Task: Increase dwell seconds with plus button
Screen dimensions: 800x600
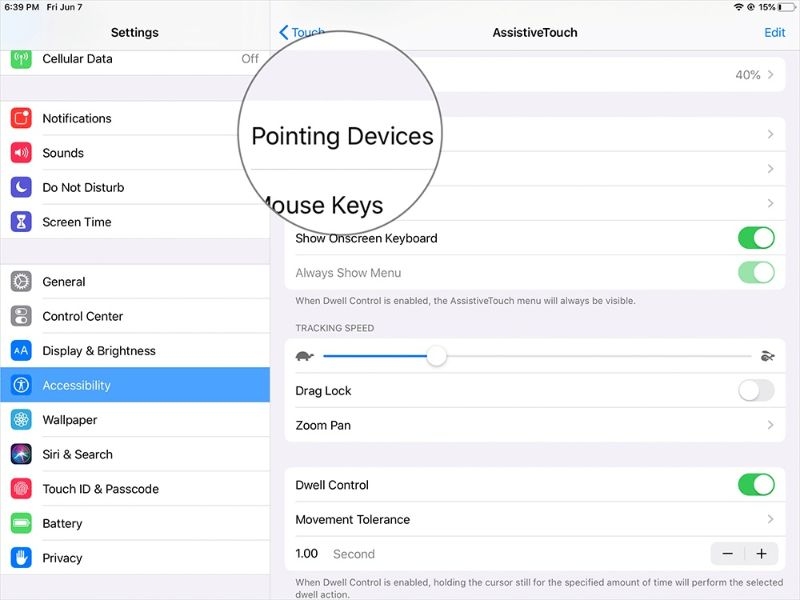Action: pos(761,554)
